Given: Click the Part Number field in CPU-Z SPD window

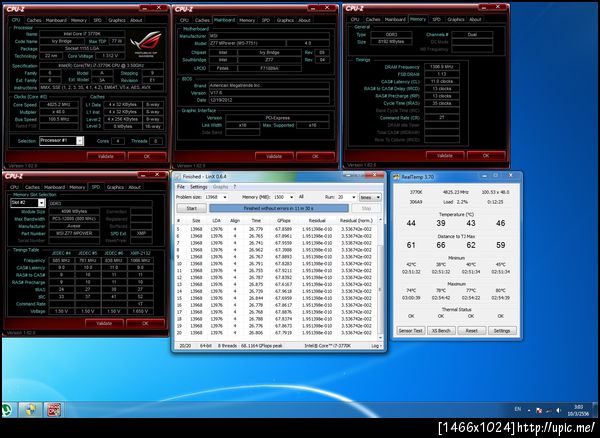Looking at the screenshot, I should tap(74, 233).
